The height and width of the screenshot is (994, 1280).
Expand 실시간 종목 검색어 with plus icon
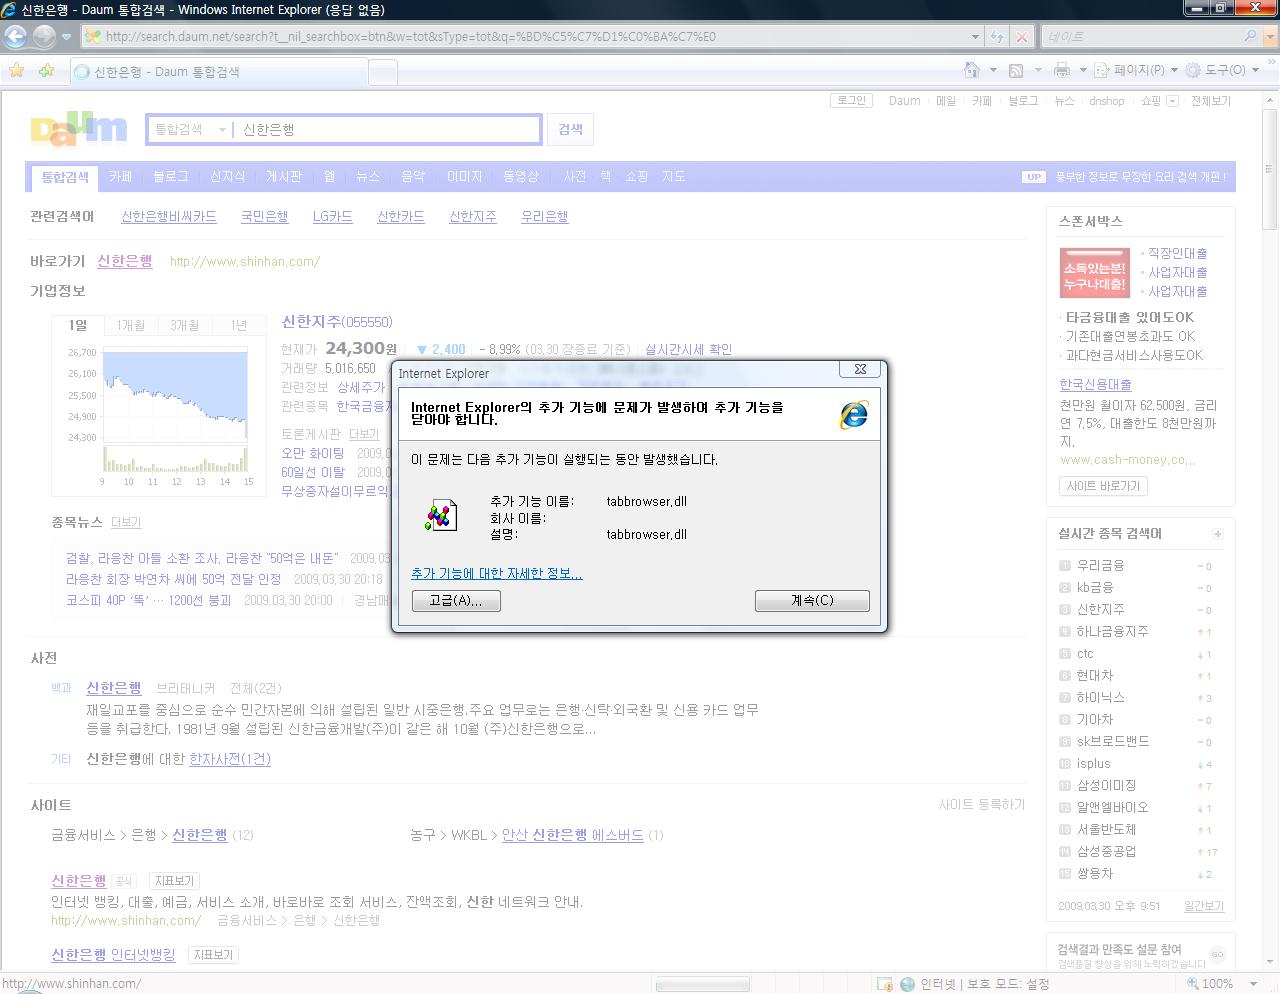point(1217,534)
